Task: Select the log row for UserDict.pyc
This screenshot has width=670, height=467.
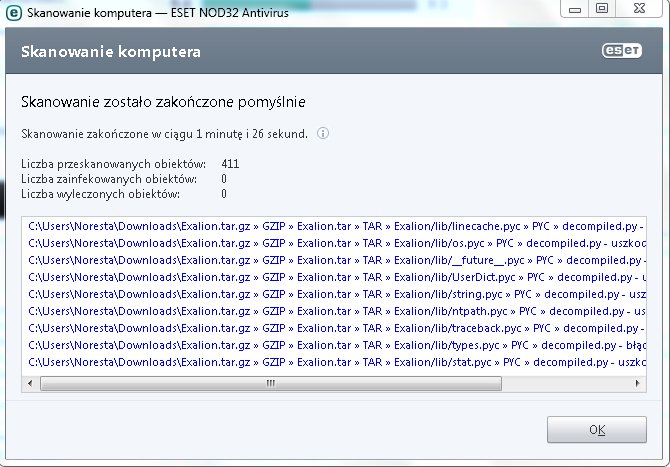Action: coord(334,277)
